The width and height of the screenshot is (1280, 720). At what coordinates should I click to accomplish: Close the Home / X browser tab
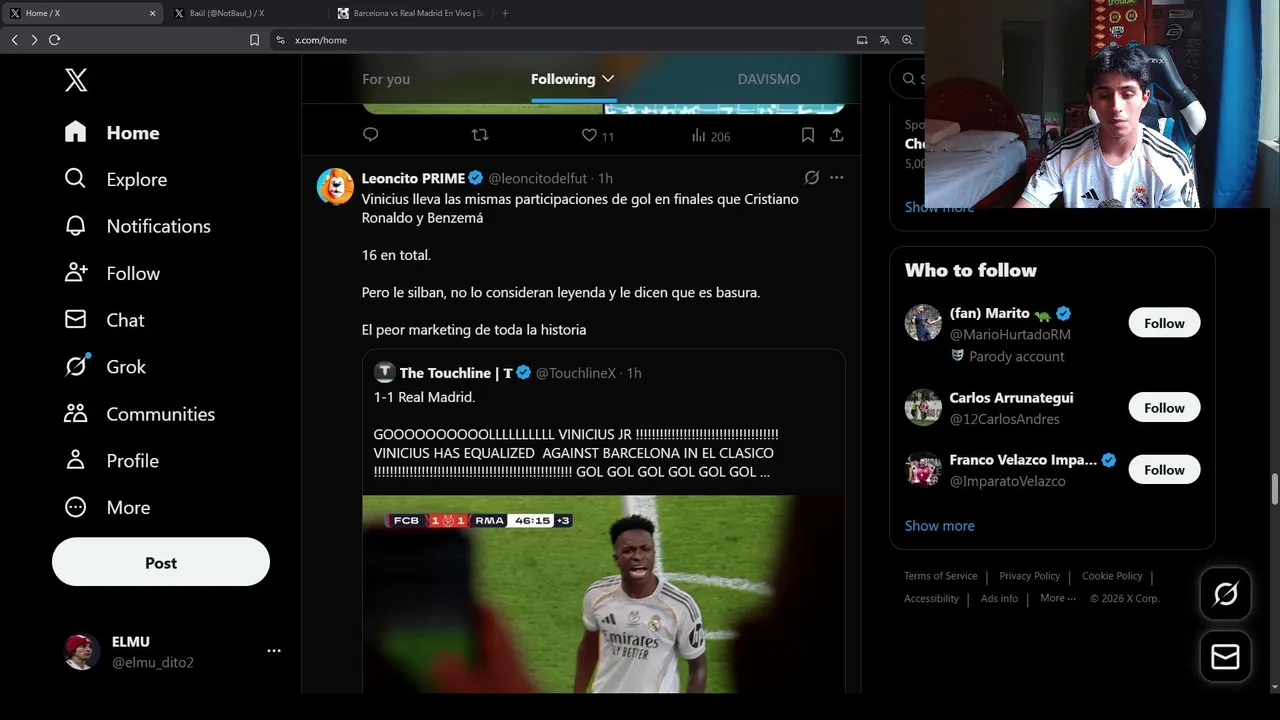pyautogui.click(x=152, y=13)
